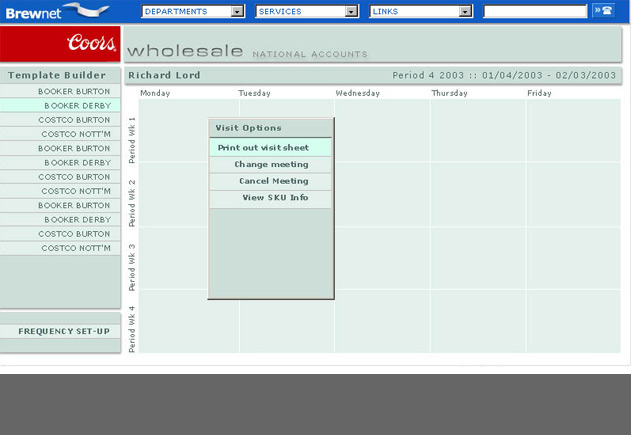The height and width of the screenshot is (436, 631).
Task: Click the Period Wk 1 row label
Action: tap(132, 139)
